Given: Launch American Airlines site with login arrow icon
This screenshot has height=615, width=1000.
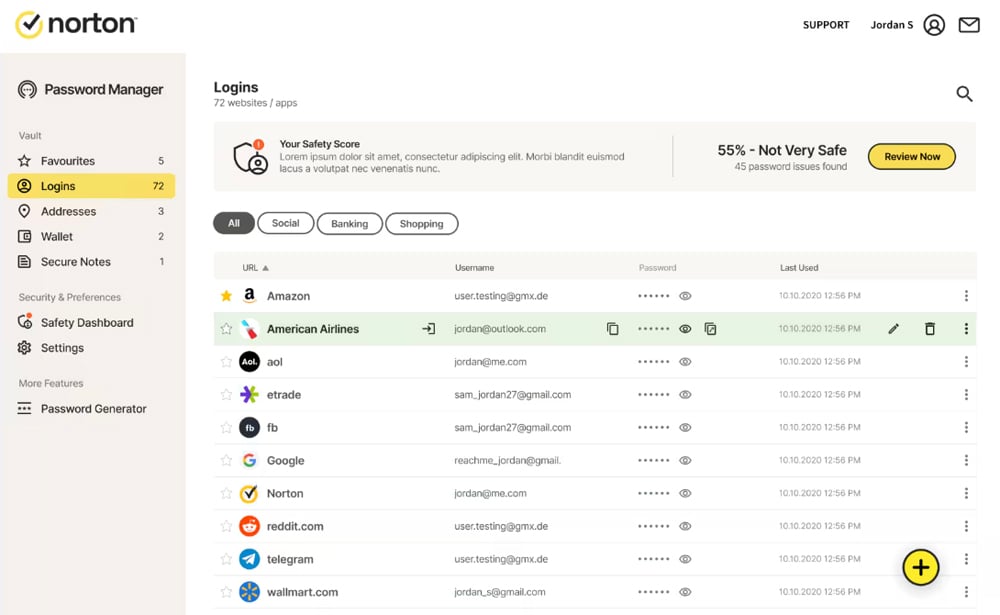Looking at the screenshot, I should click(429, 329).
